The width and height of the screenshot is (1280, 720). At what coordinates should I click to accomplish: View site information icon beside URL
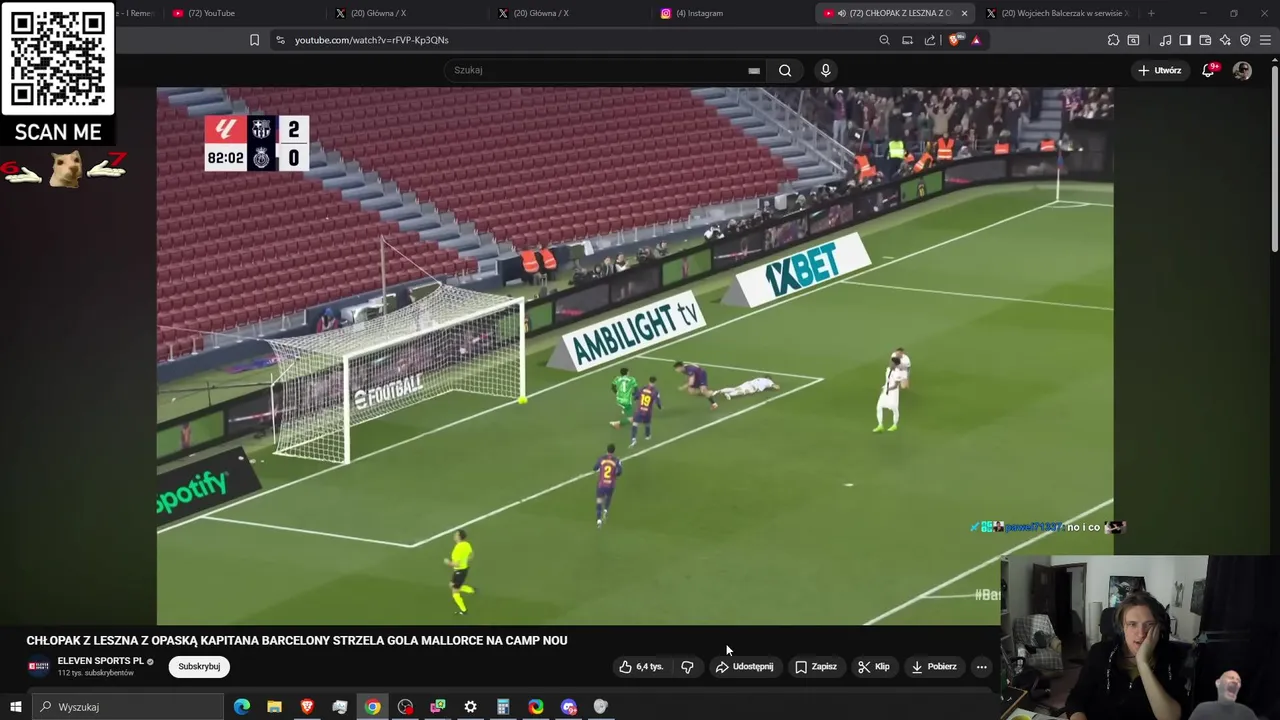280,40
